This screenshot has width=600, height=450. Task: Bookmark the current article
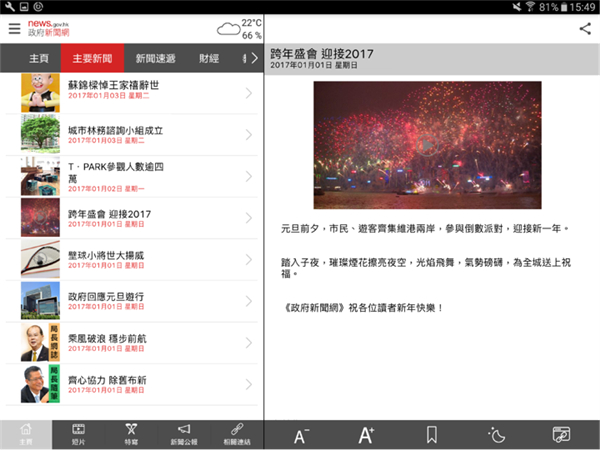pyautogui.click(x=432, y=435)
